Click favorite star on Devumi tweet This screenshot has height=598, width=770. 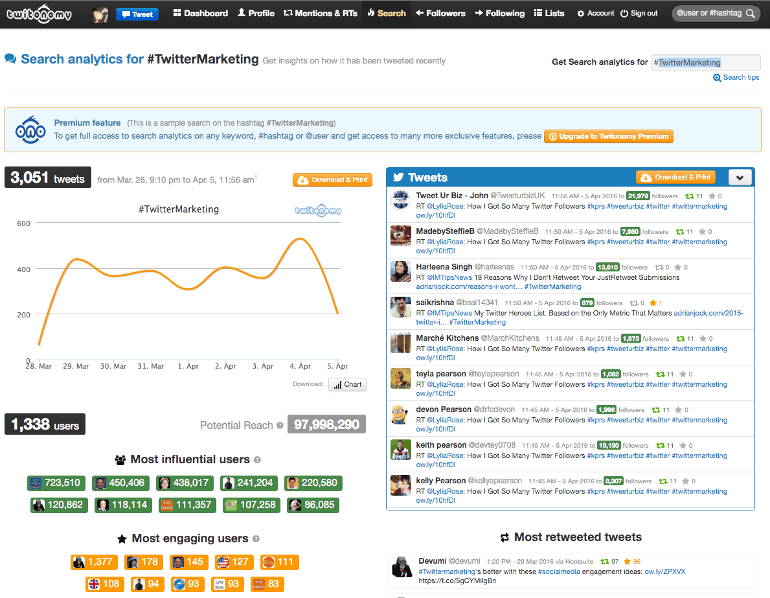627,561
